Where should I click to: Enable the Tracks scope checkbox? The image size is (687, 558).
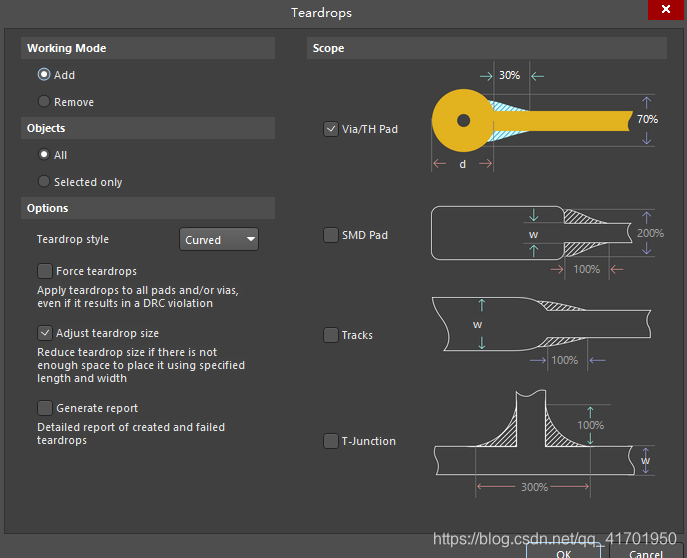(331, 335)
